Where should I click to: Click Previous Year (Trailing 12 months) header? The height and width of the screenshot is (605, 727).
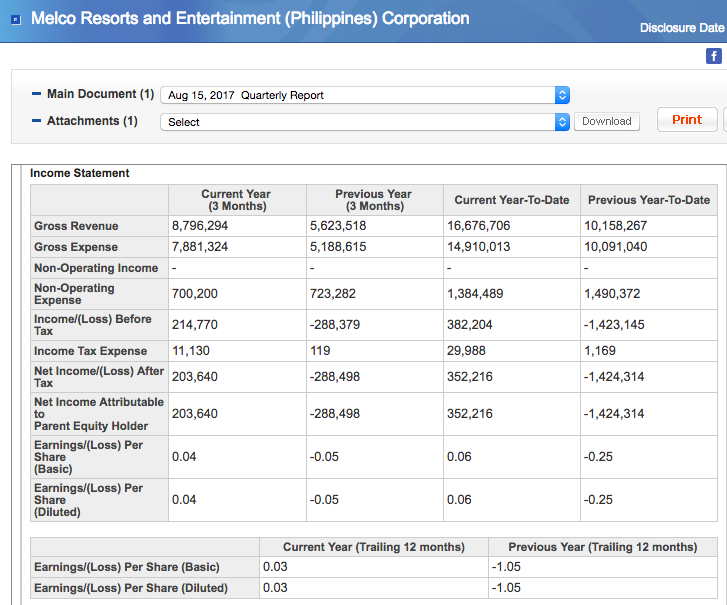(x=603, y=547)
